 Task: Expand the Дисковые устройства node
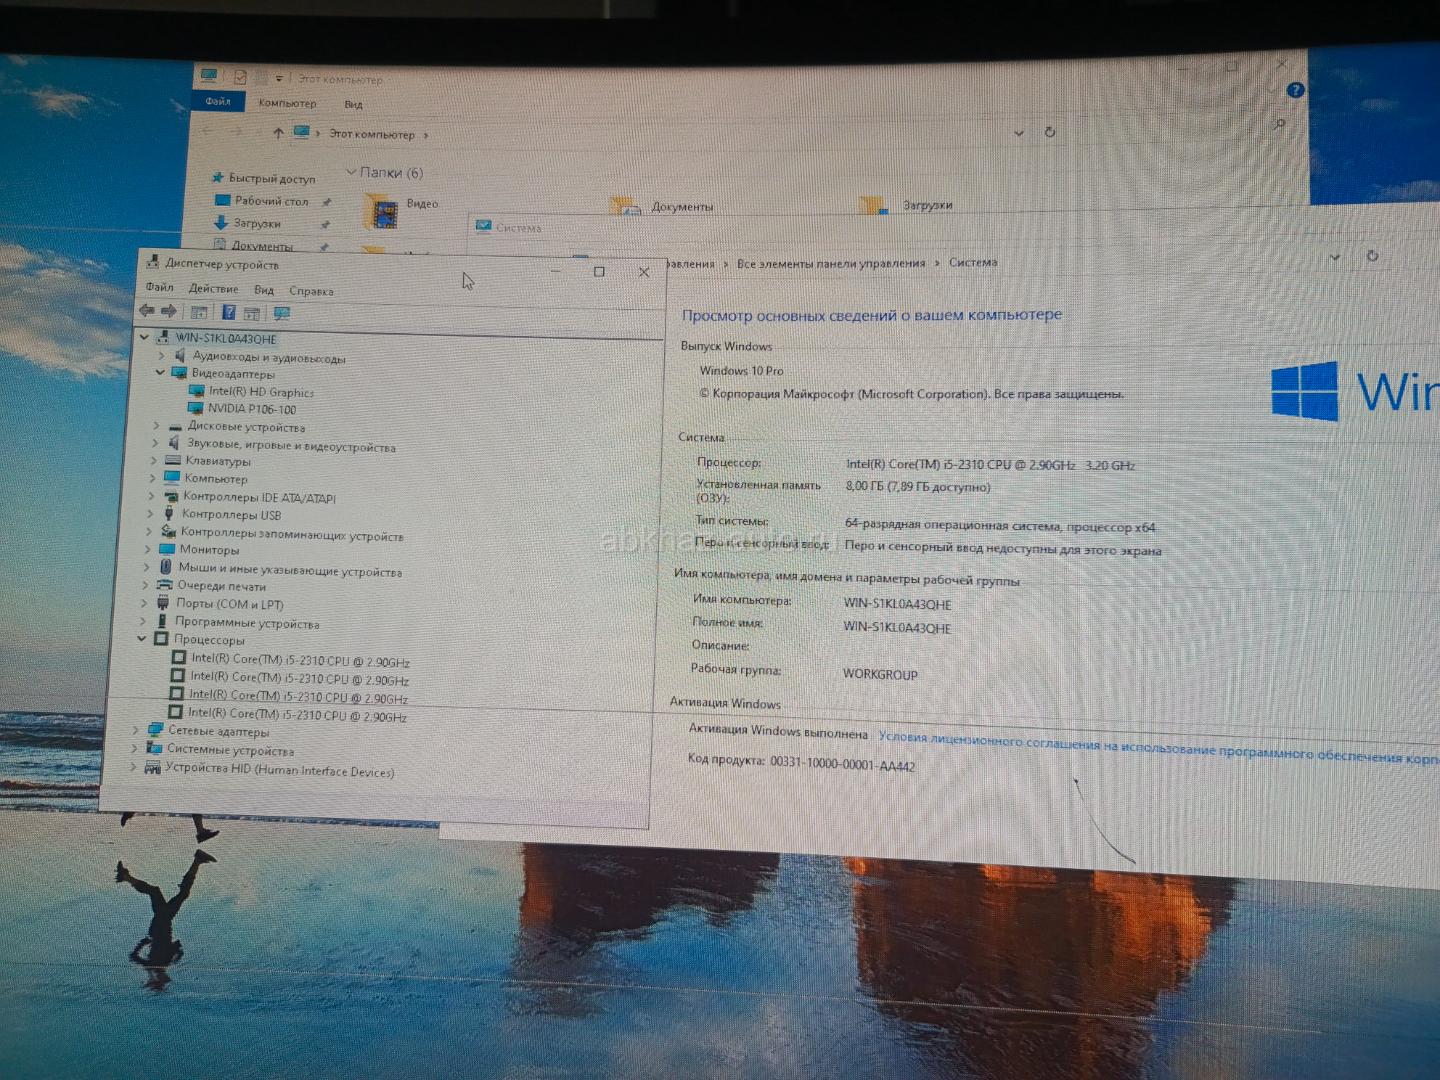(x=156, y=426)
